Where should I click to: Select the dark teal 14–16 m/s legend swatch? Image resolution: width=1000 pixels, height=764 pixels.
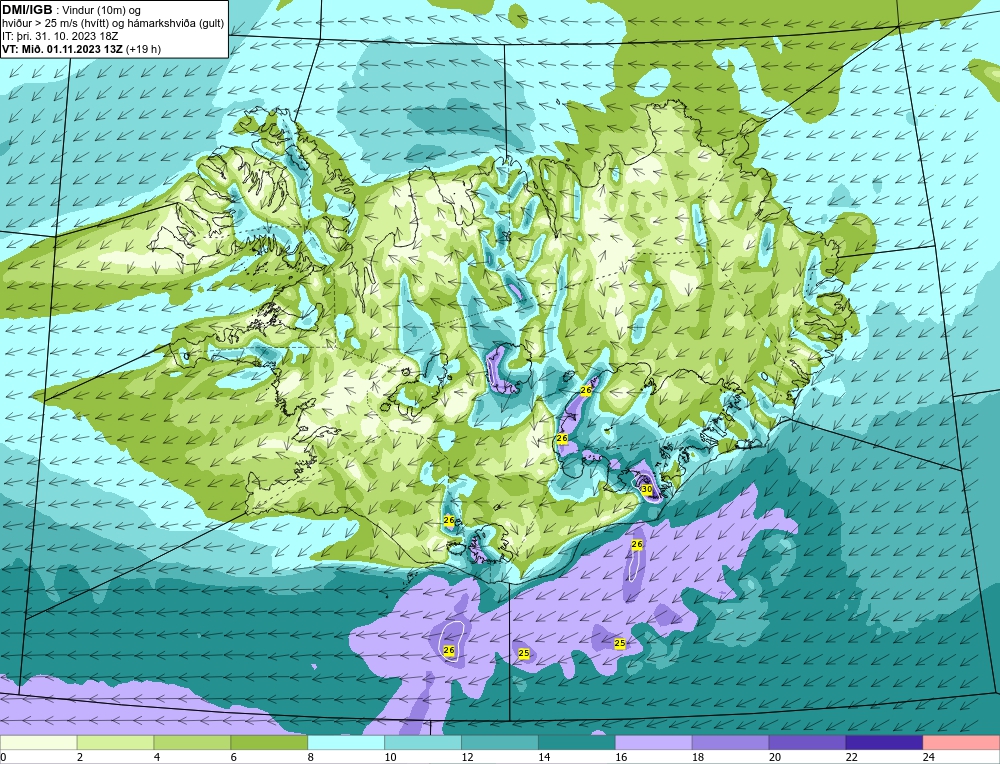577,743
